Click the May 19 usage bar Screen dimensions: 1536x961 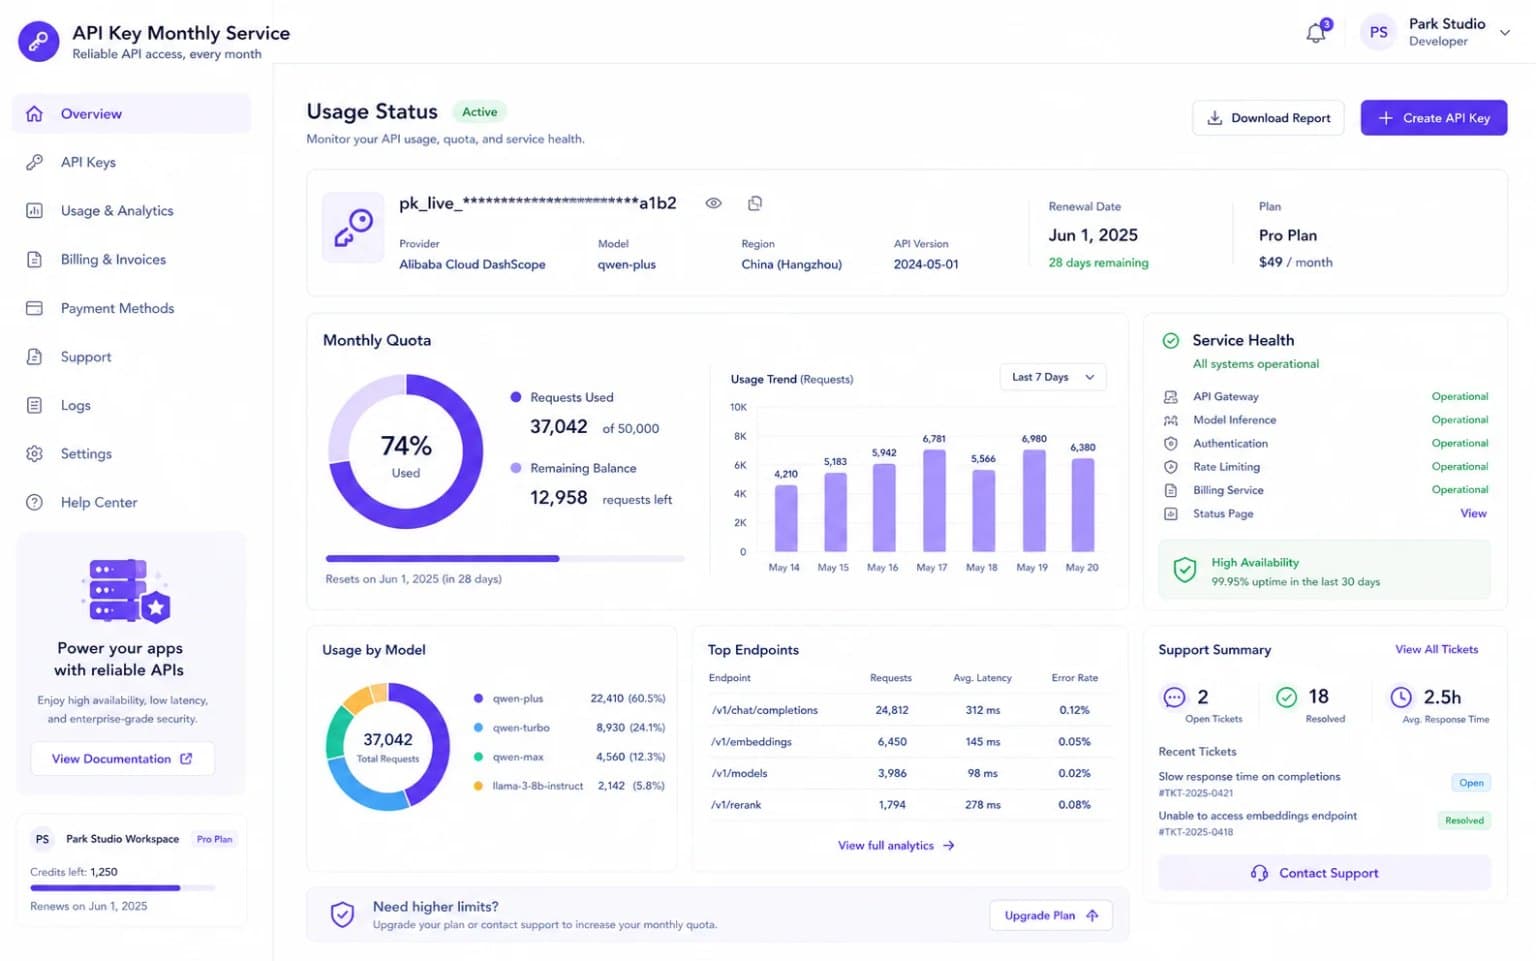tap(1034, 501)
